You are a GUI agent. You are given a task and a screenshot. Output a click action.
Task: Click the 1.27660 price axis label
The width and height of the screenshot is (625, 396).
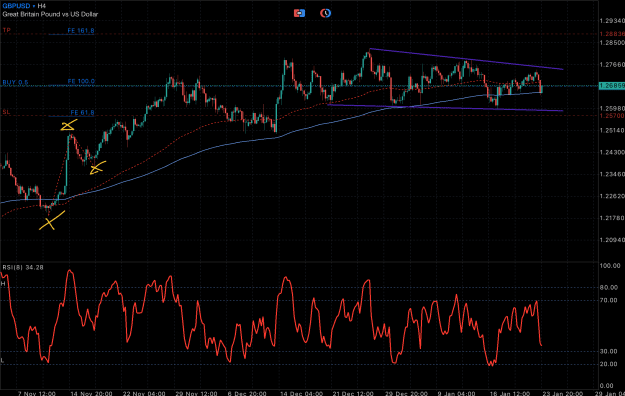point(612,65)
